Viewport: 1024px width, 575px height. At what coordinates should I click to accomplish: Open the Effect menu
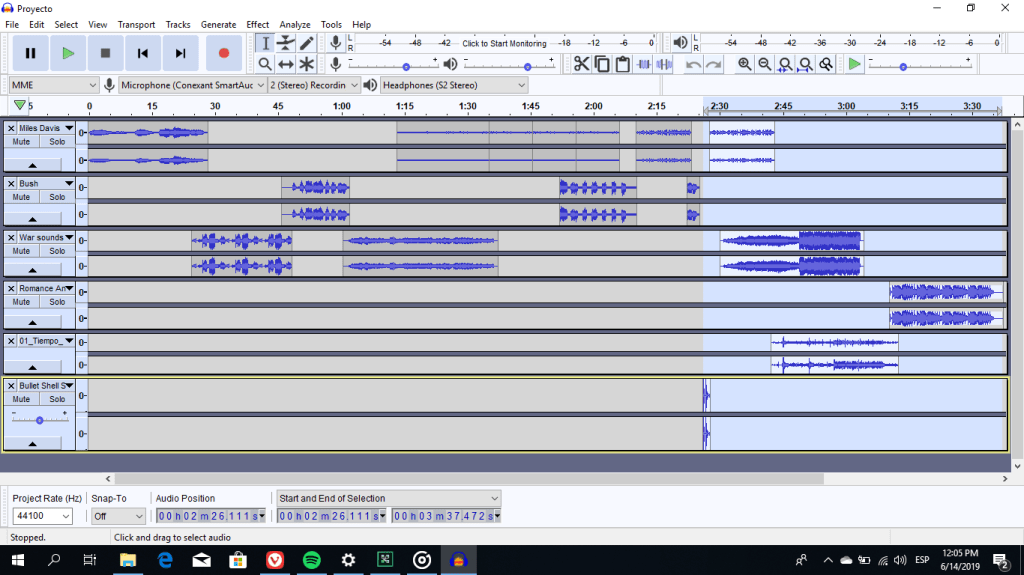257,24
